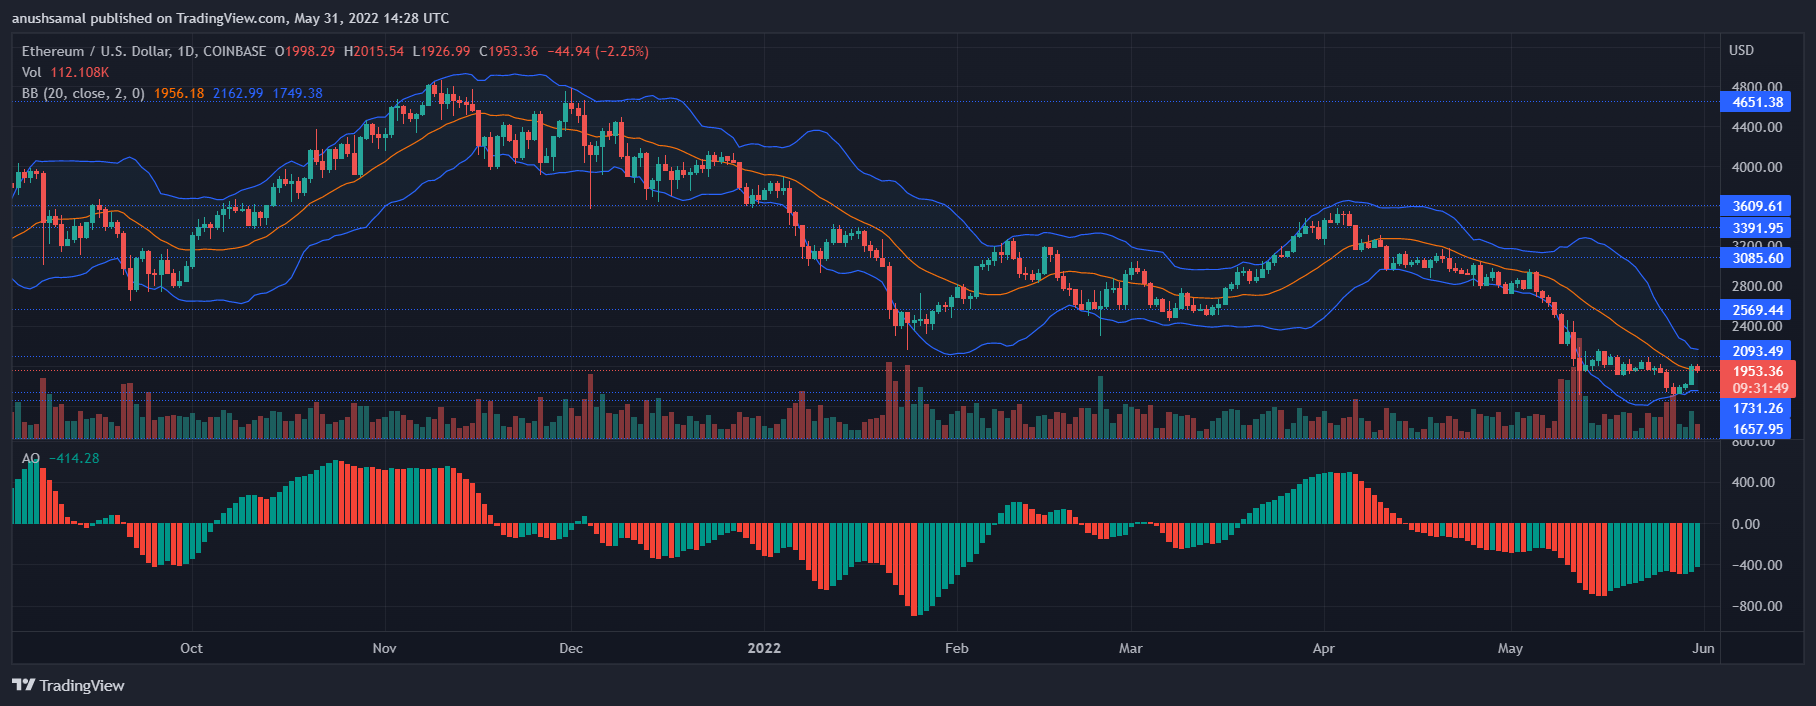Viewport: 1816px width, 706px height.
Task: Click the 4400.00 price axis label
Action: coord(1757,127)
